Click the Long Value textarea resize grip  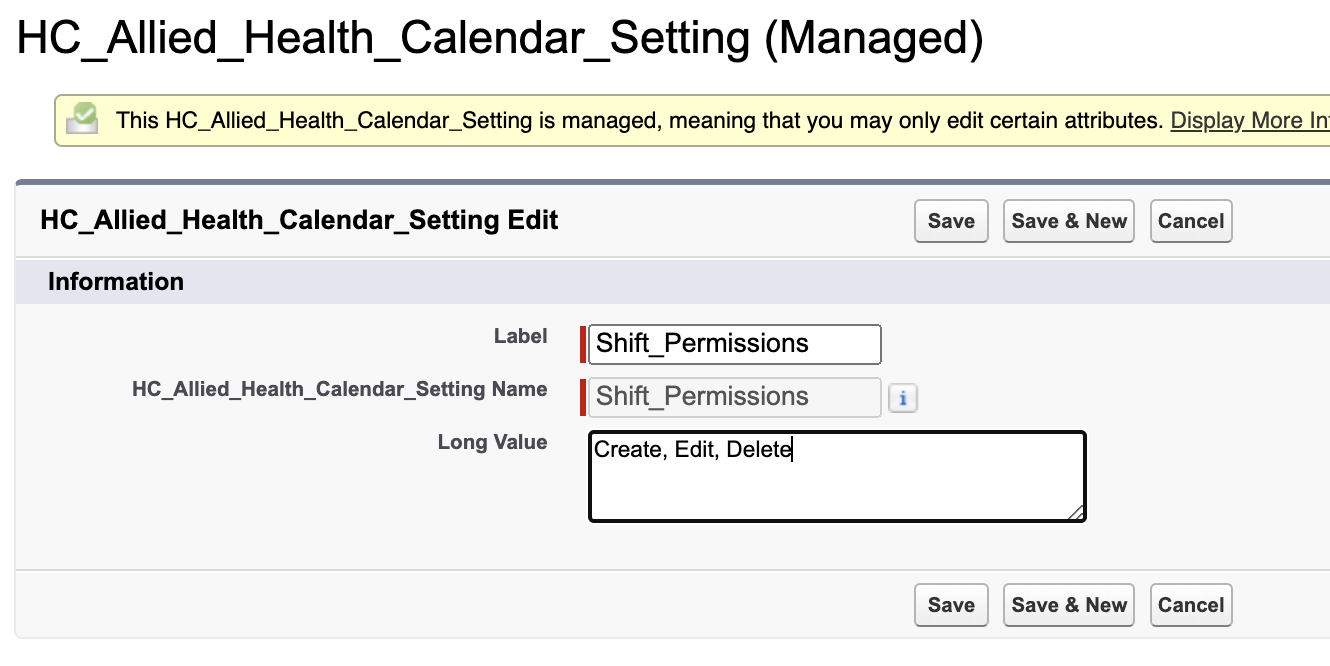[1075, 511]
